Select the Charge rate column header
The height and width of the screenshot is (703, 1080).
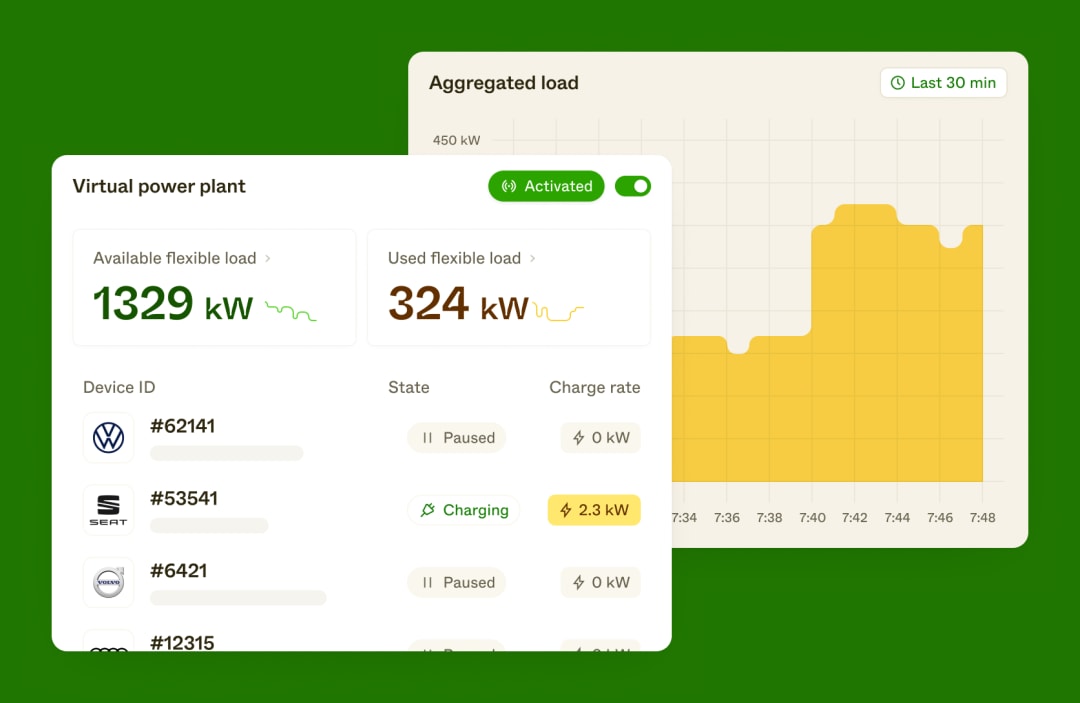tap(594, 387)
